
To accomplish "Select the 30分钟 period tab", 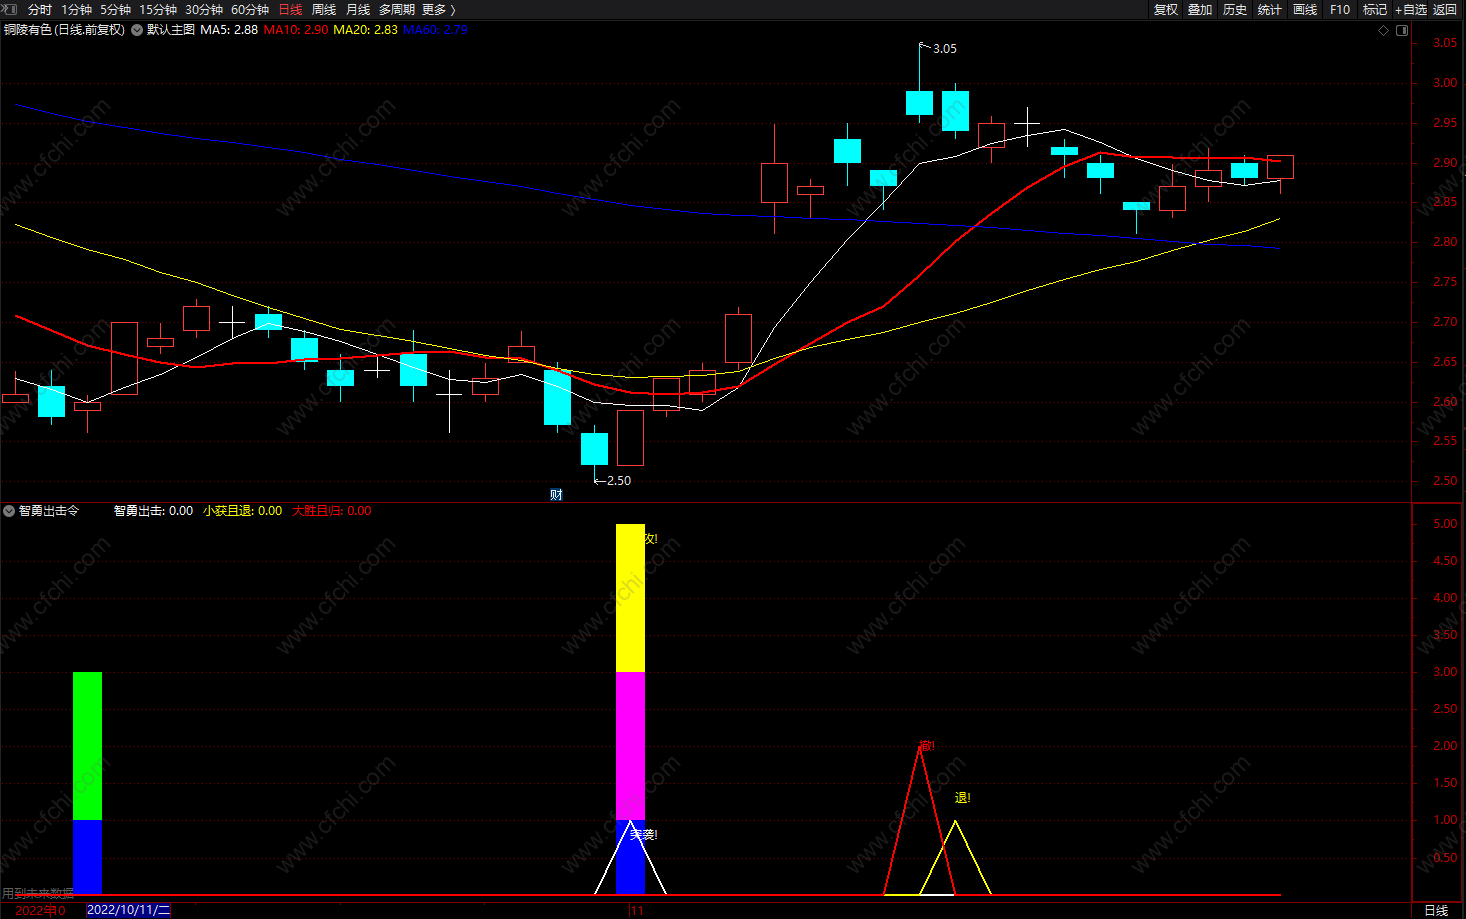I will point(204,9).
